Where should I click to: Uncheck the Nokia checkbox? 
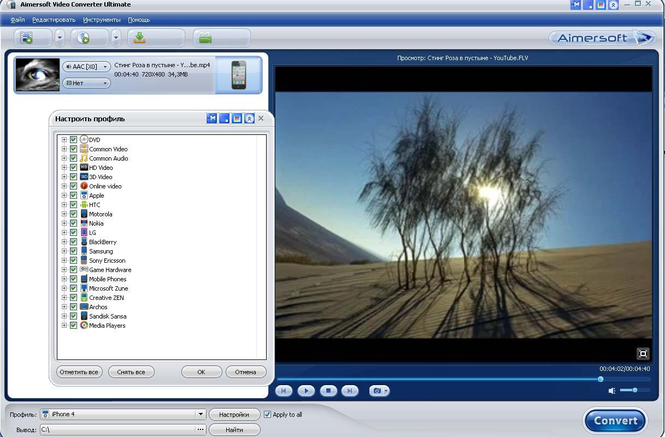(73, 223)
